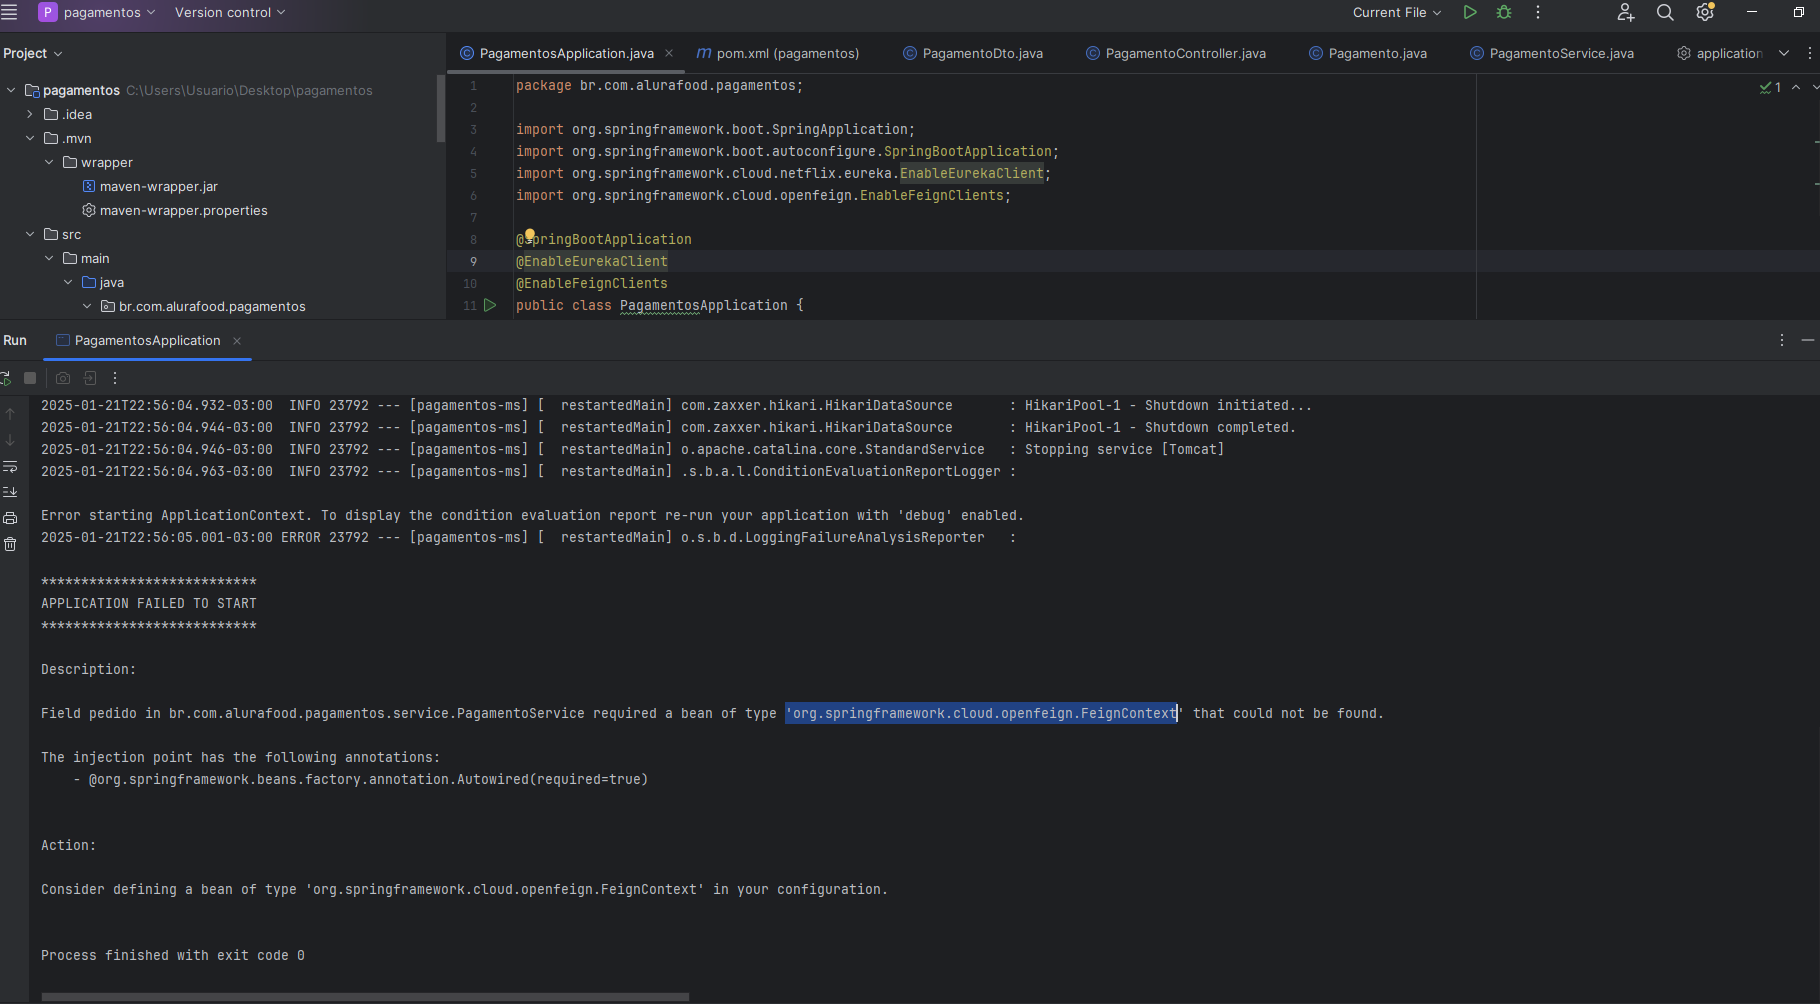Click the thread dump camera icon

pyautogui.click(x=63, y=378)
